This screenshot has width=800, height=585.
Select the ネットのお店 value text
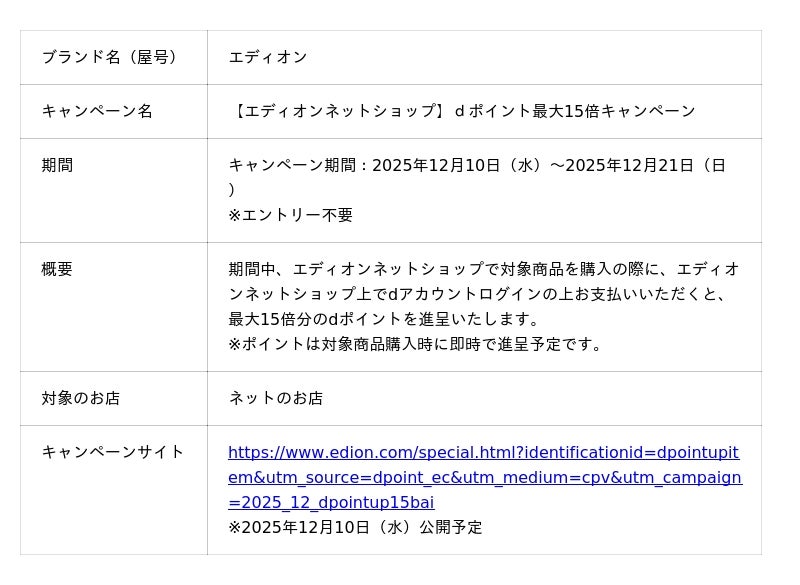pos(276,398)
